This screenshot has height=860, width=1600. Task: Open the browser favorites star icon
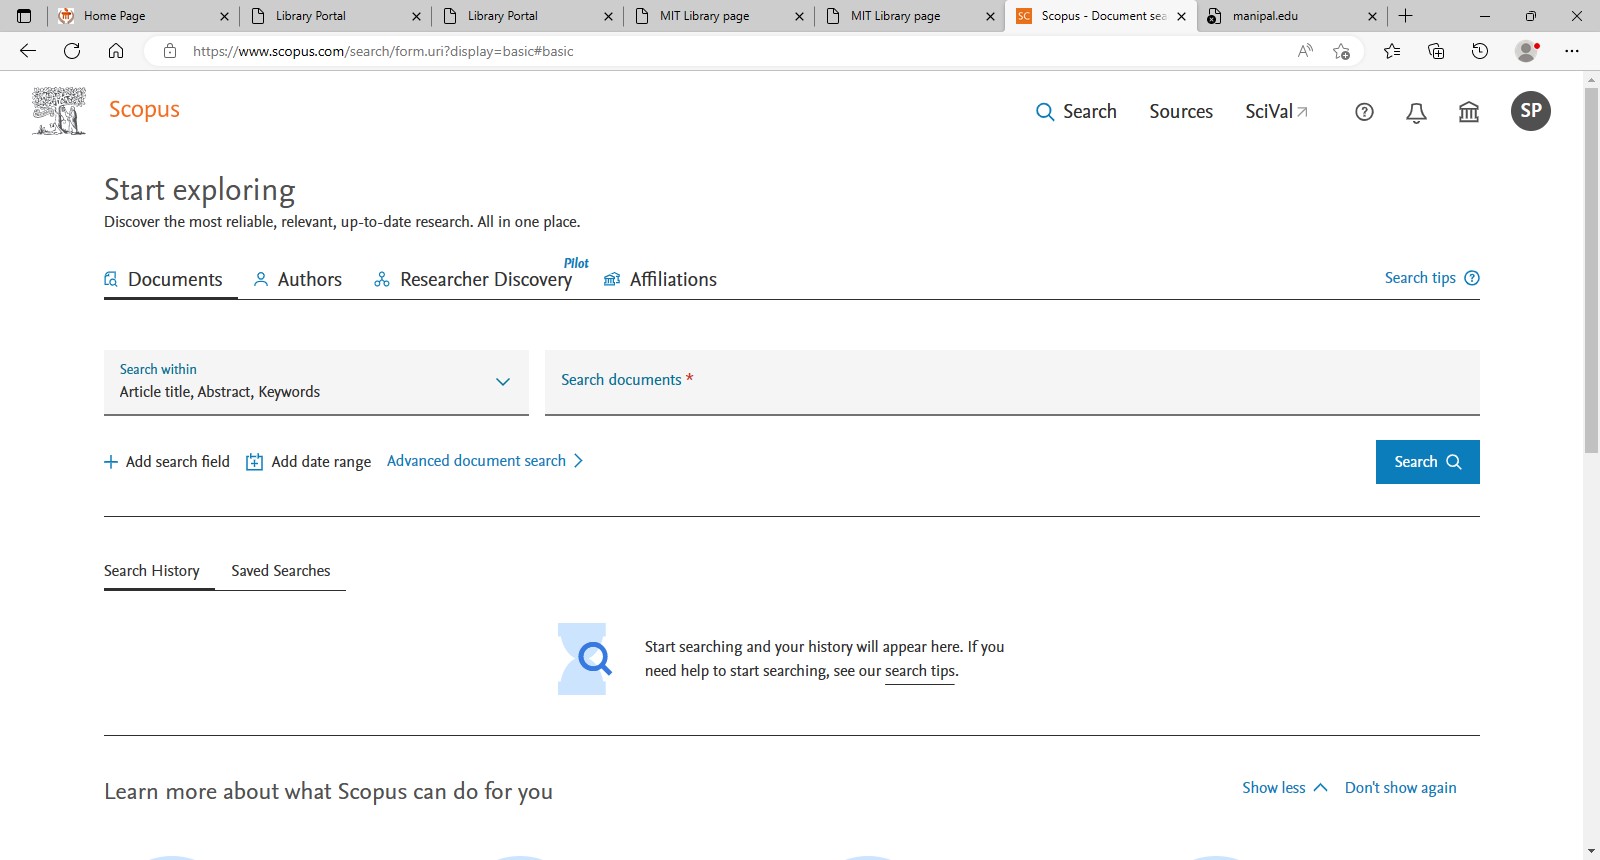point(1391,51)
